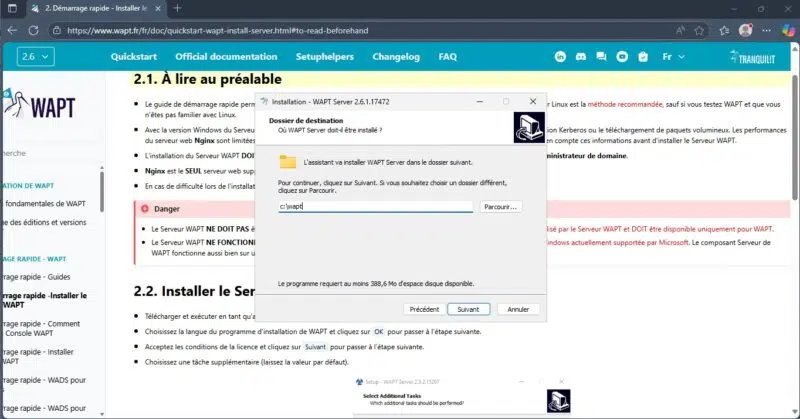Click the 2.1. À lire au préalable heading

pyautogui.click(x=208, y=79)
